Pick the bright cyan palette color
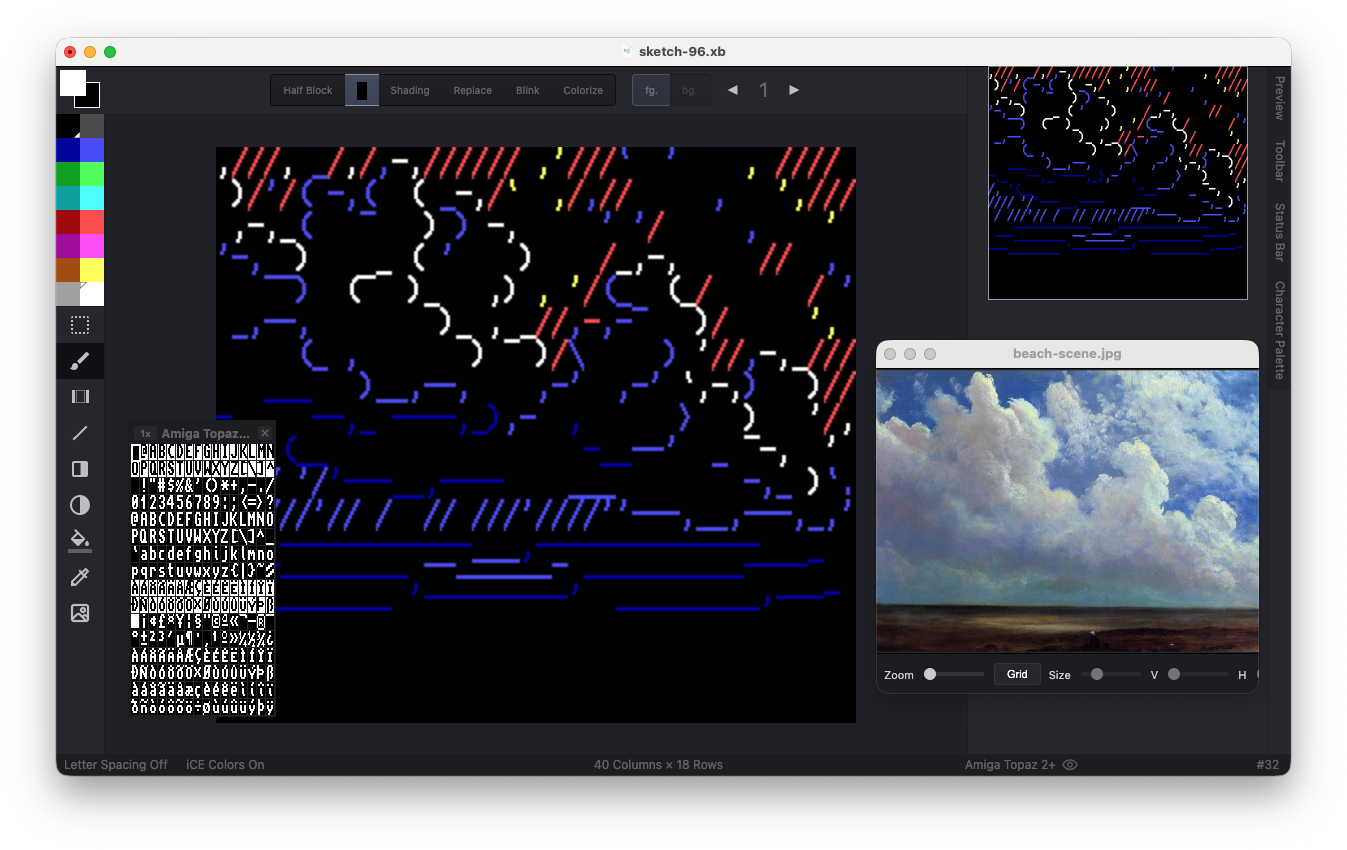The width and height of the screenshot is (1347, 850). coord(92,198)
